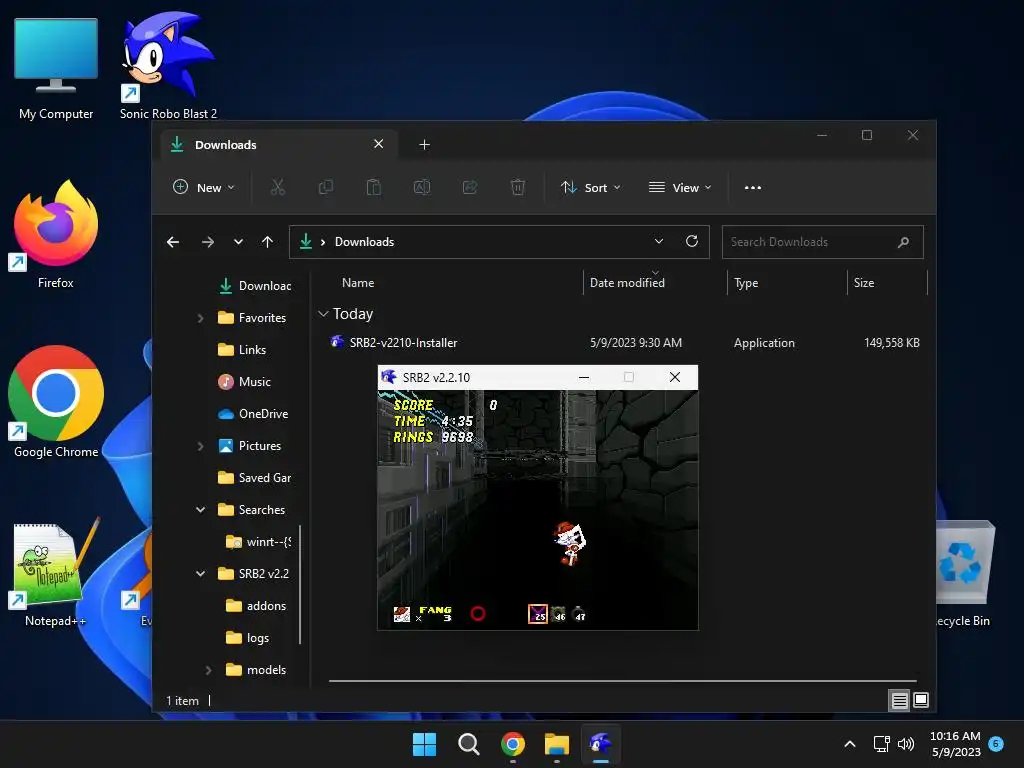Open clock and date in taskbar

[x=955, y=744]
